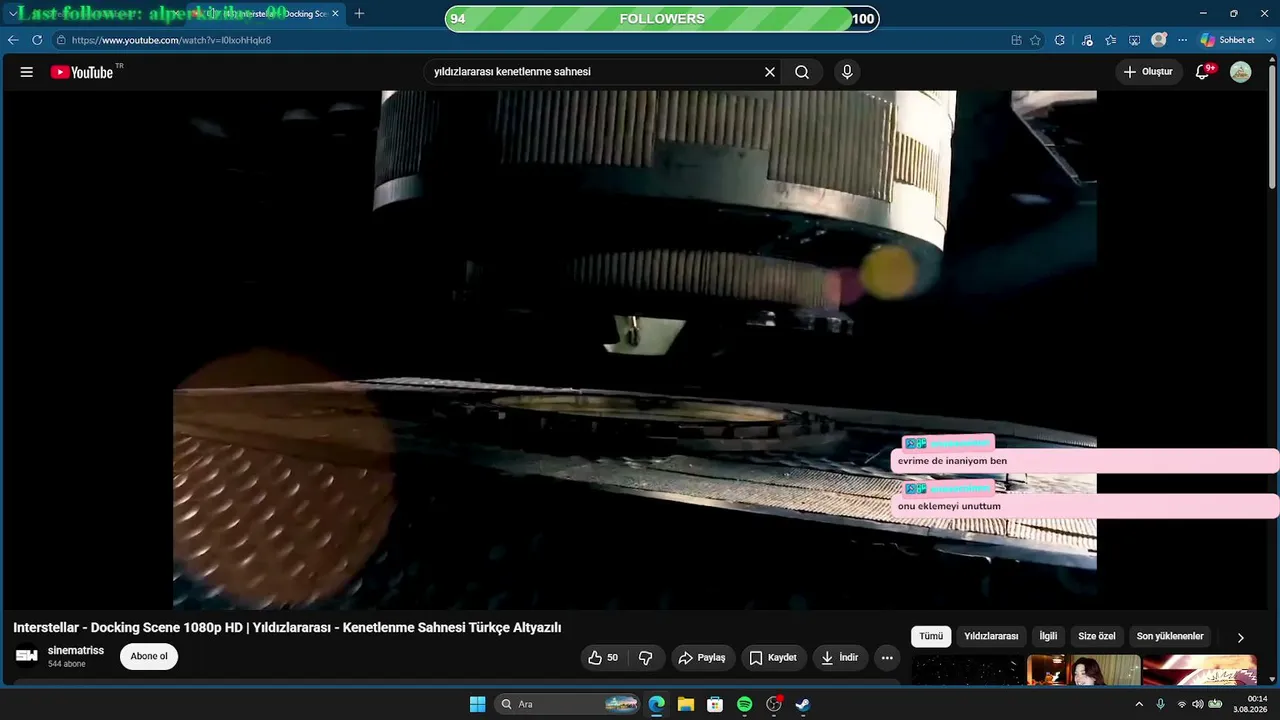Go to the YouTube home logo
The height and width of the screenshot is (720, 1280).
coord(82,72)
